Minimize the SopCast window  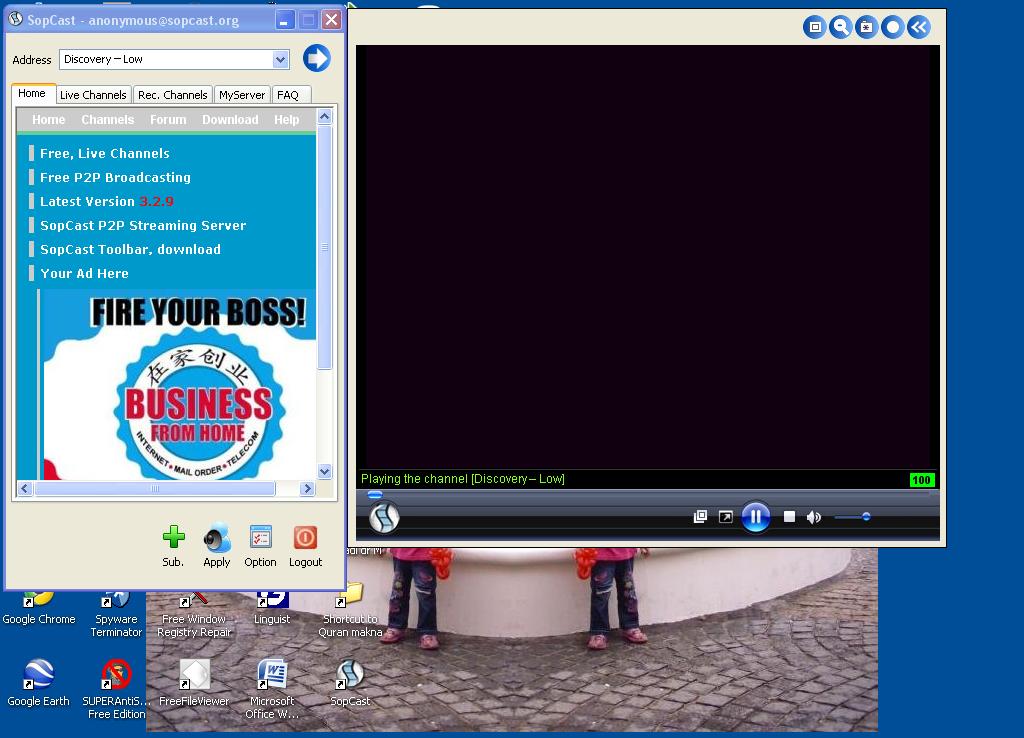coord(284,20)
